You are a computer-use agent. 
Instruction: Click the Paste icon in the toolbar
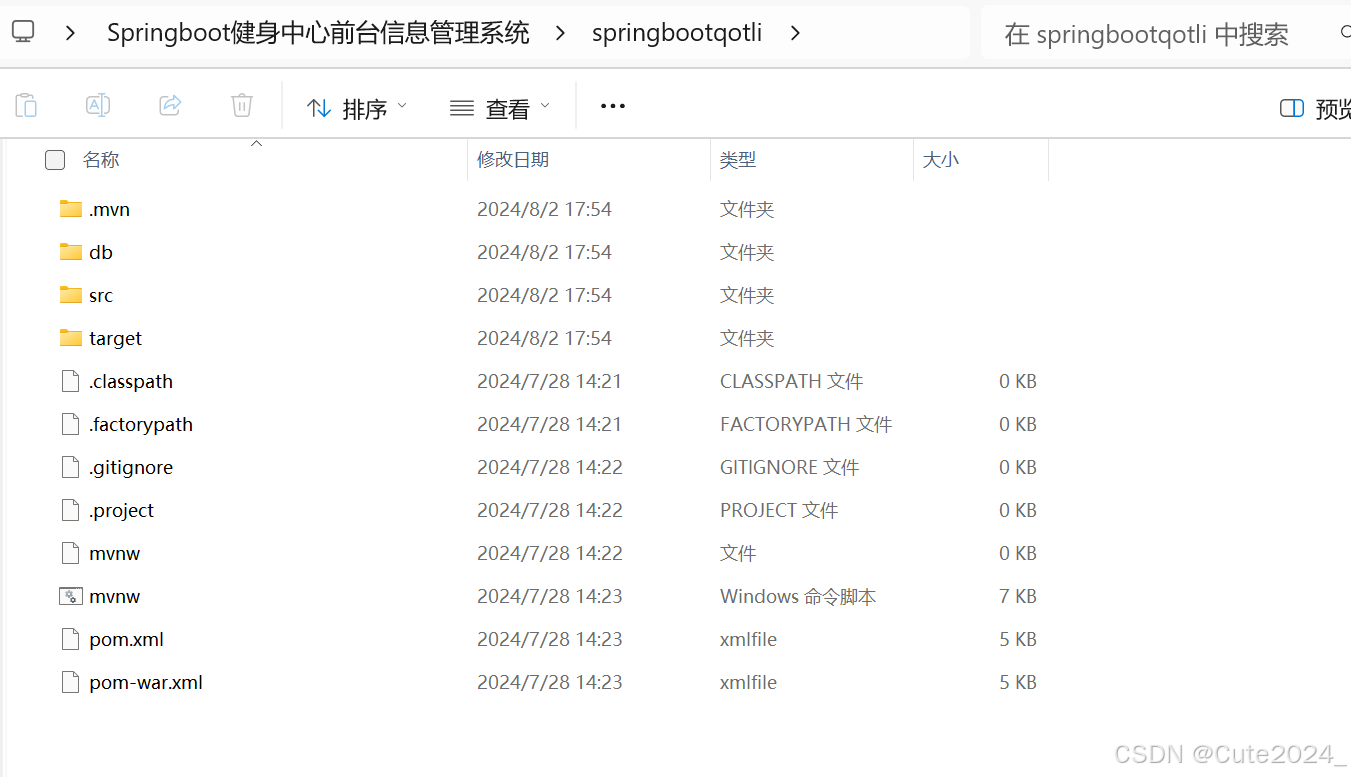click(26, 105)
